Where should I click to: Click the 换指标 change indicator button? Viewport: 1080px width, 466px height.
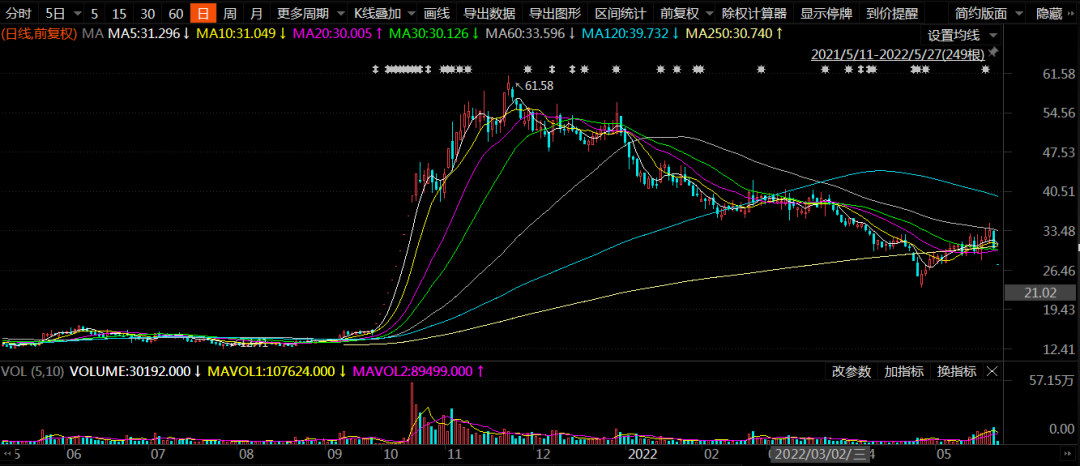click(x=956, y=371)
